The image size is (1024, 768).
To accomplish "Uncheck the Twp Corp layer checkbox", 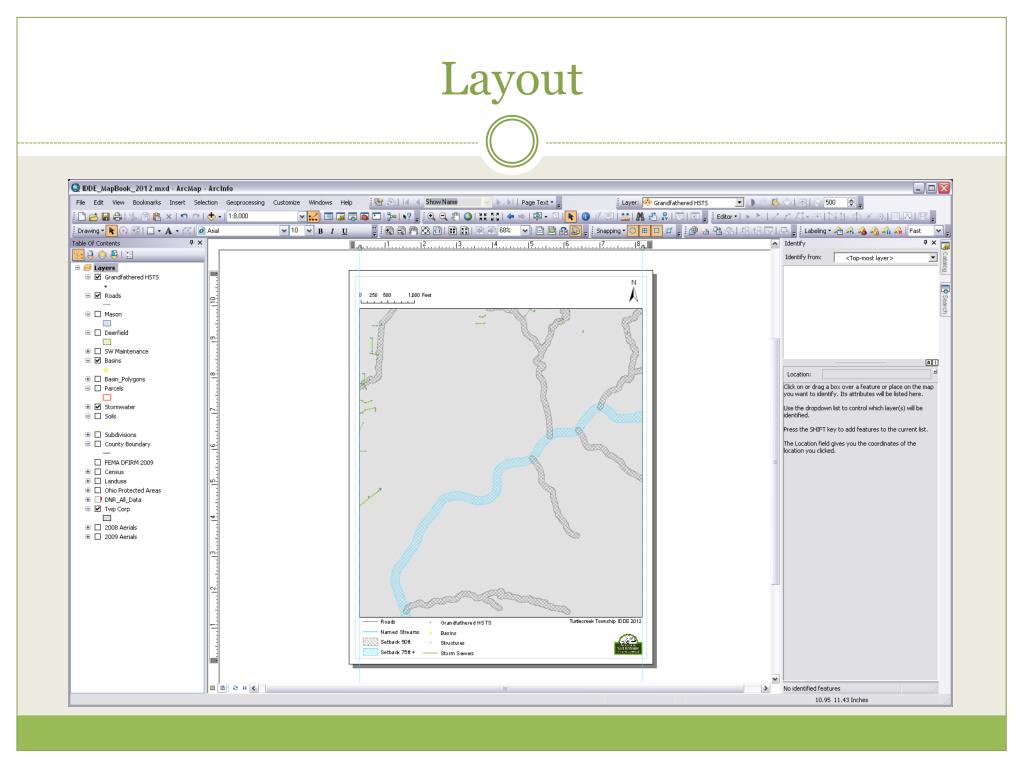I will pos(98,509).
